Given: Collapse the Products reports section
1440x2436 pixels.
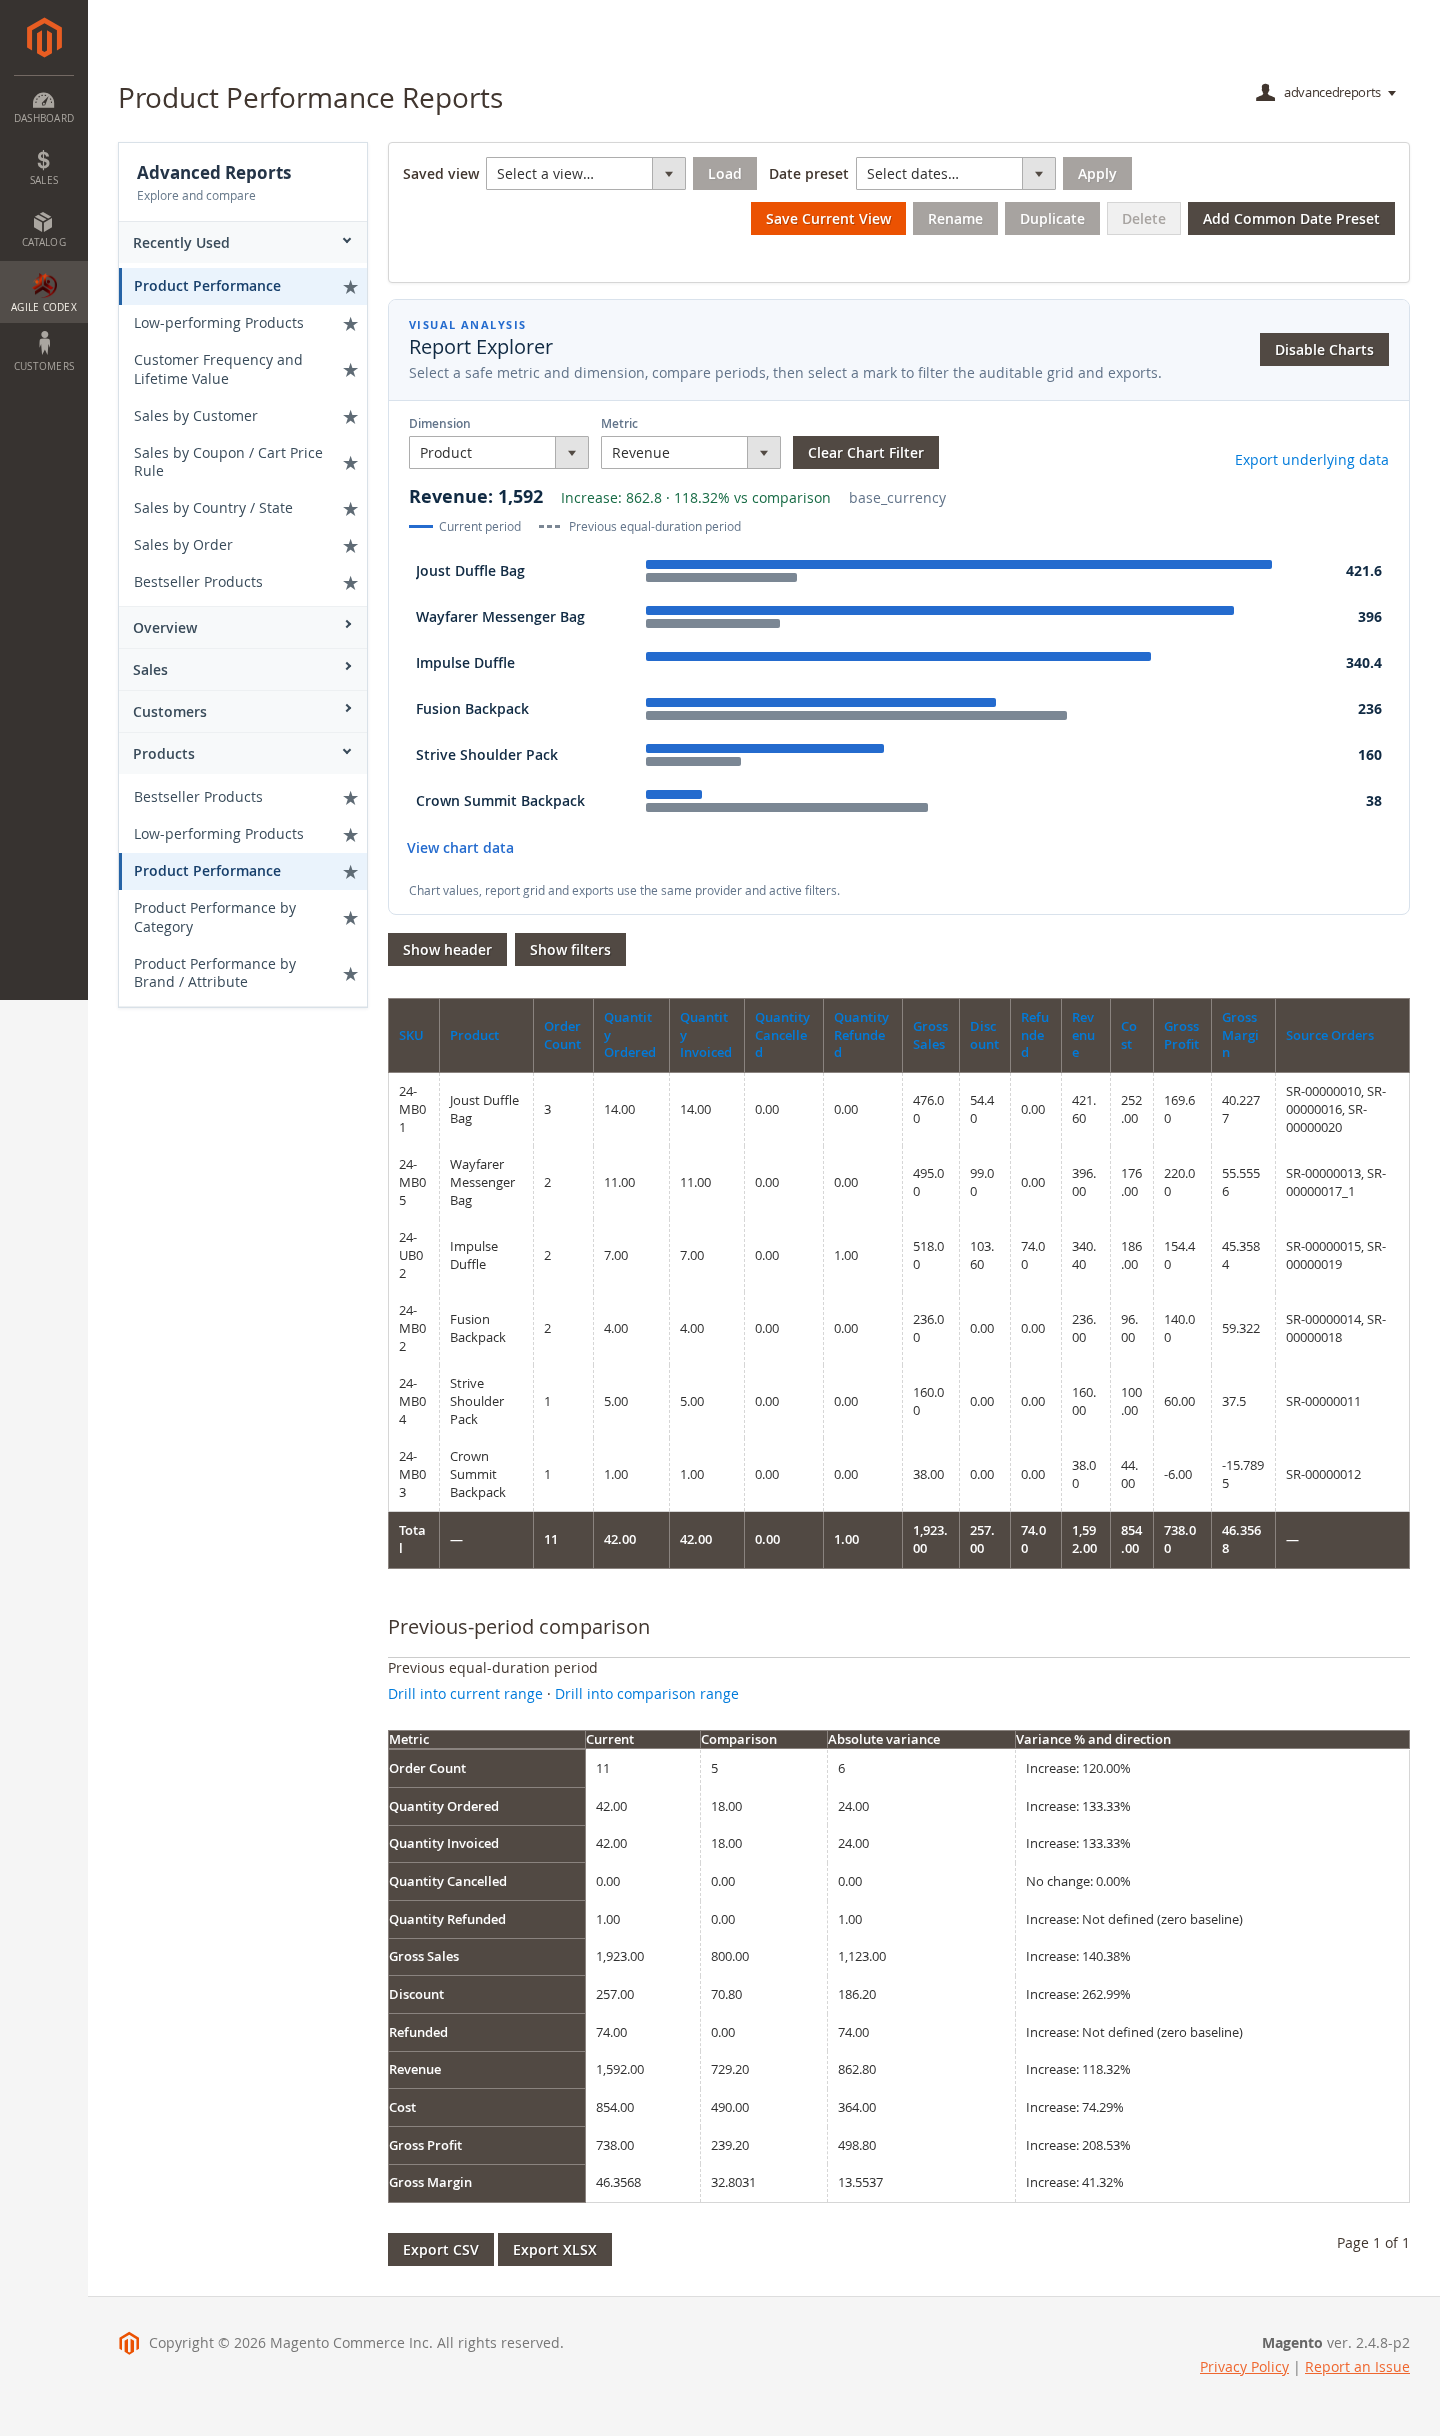Looking at the screenshot, I should pyautogui.click(x=243, y=754).
